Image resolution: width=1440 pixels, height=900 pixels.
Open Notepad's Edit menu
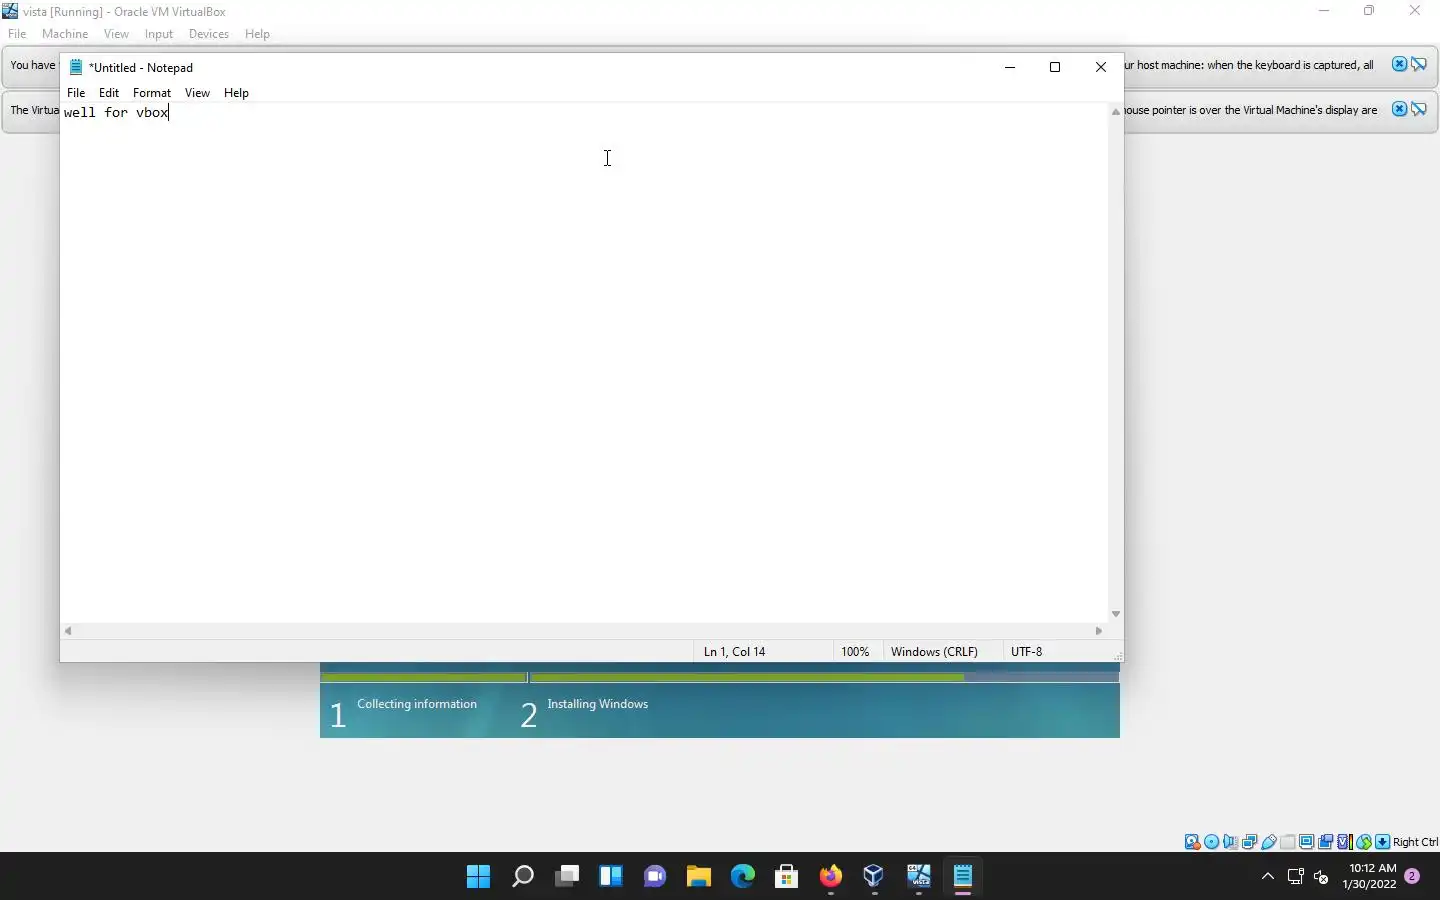click(x=109, y=93)
